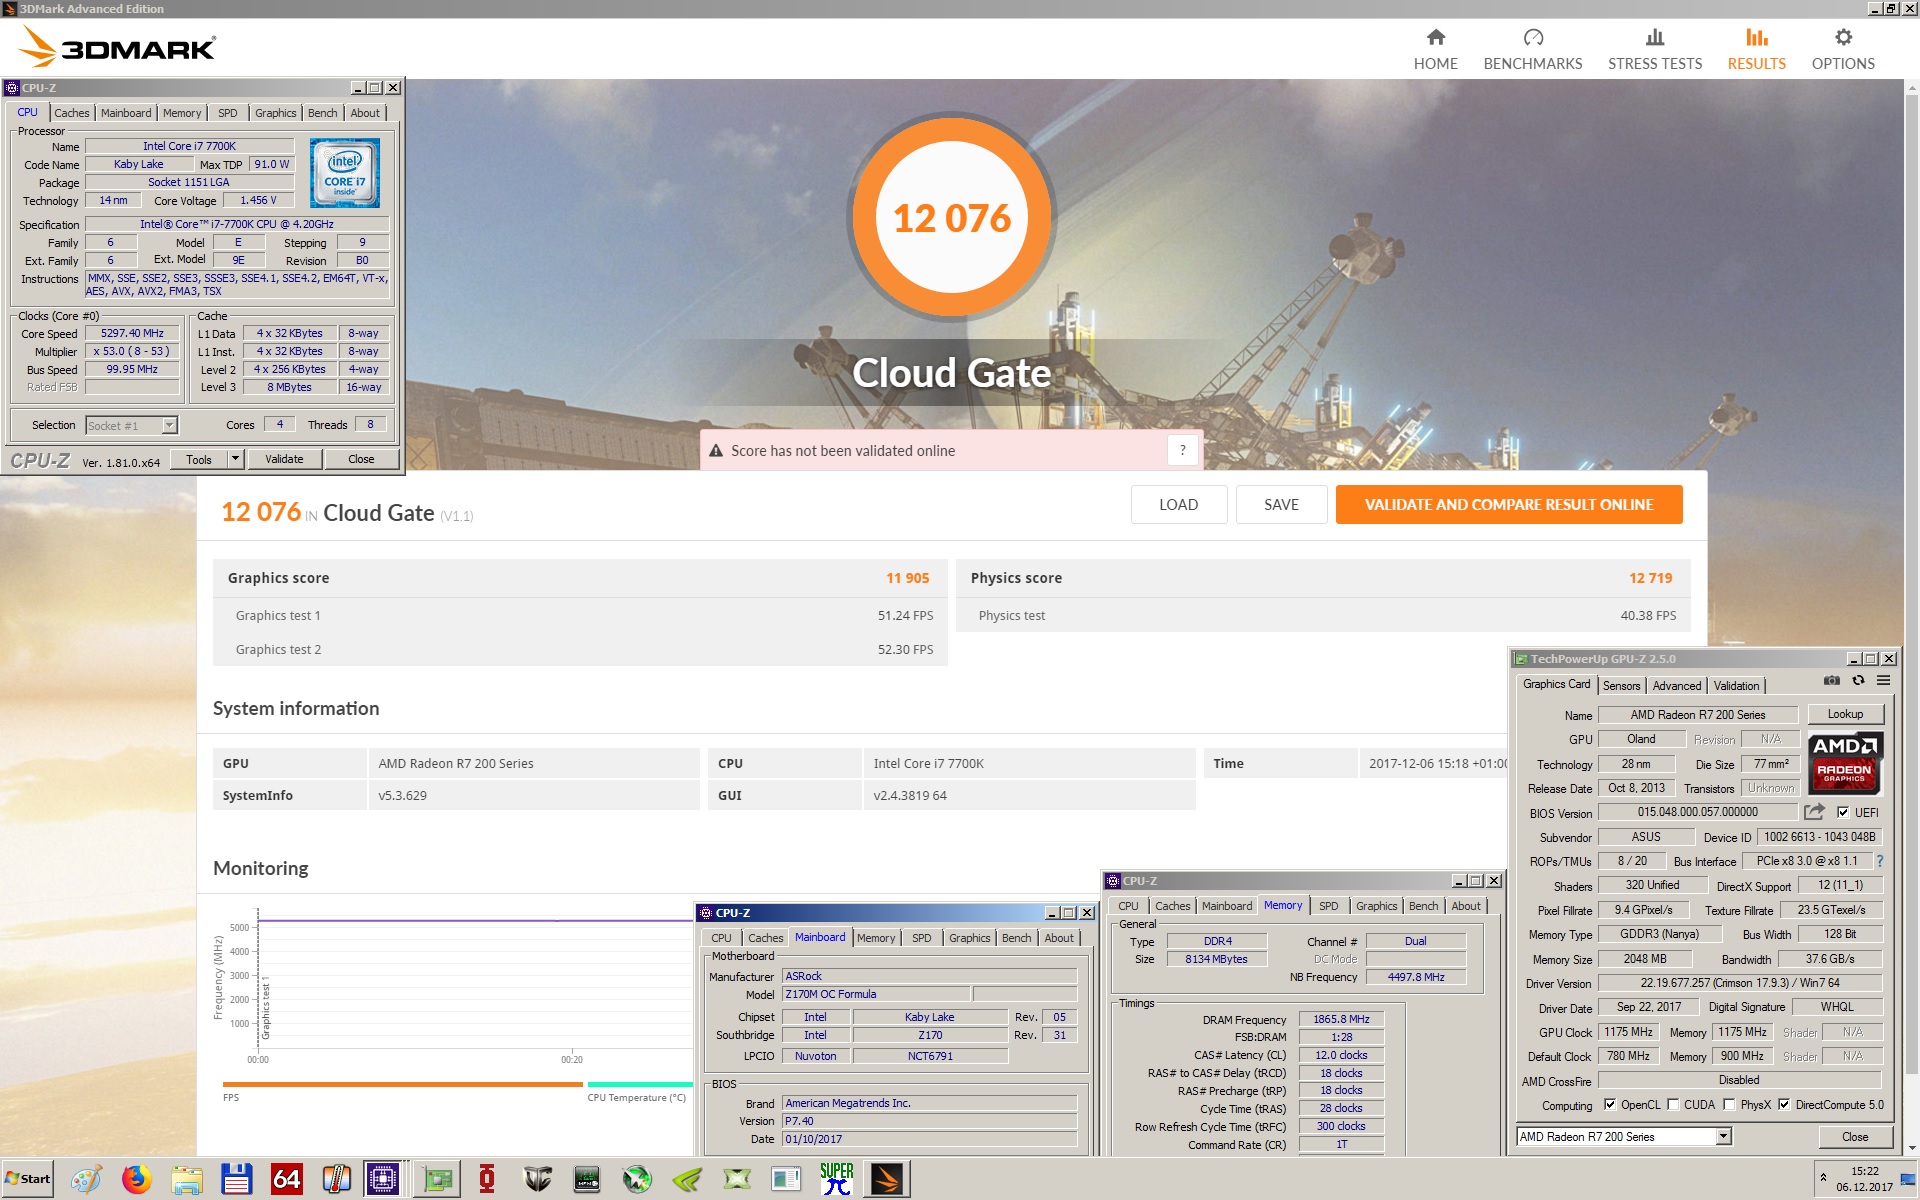Open the Windows Start button
The width and height of the screenshot is (1920, 1200).
click(x=27, y=1179)
